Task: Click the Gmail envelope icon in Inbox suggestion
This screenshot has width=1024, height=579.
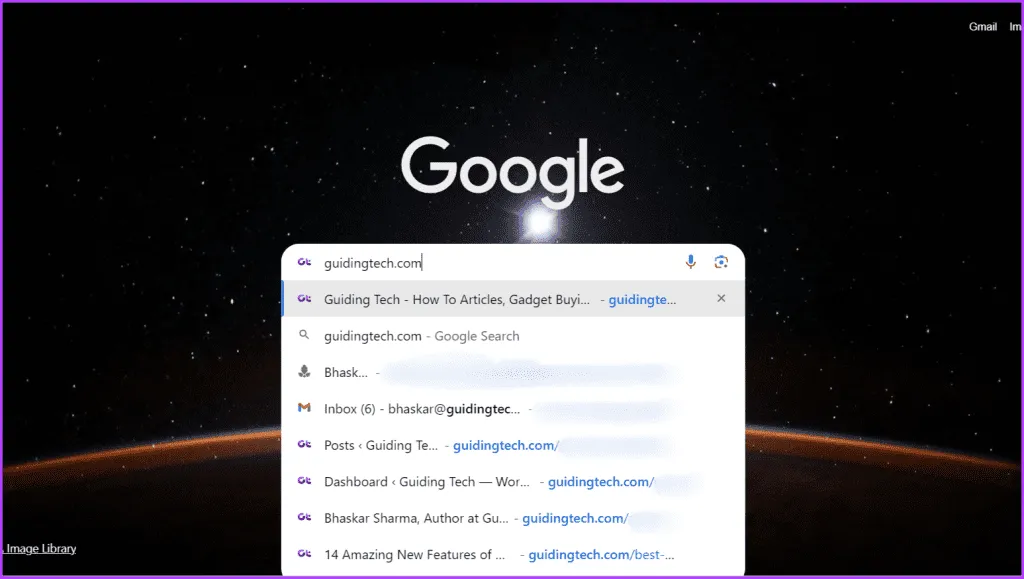Action: (304, 408)
